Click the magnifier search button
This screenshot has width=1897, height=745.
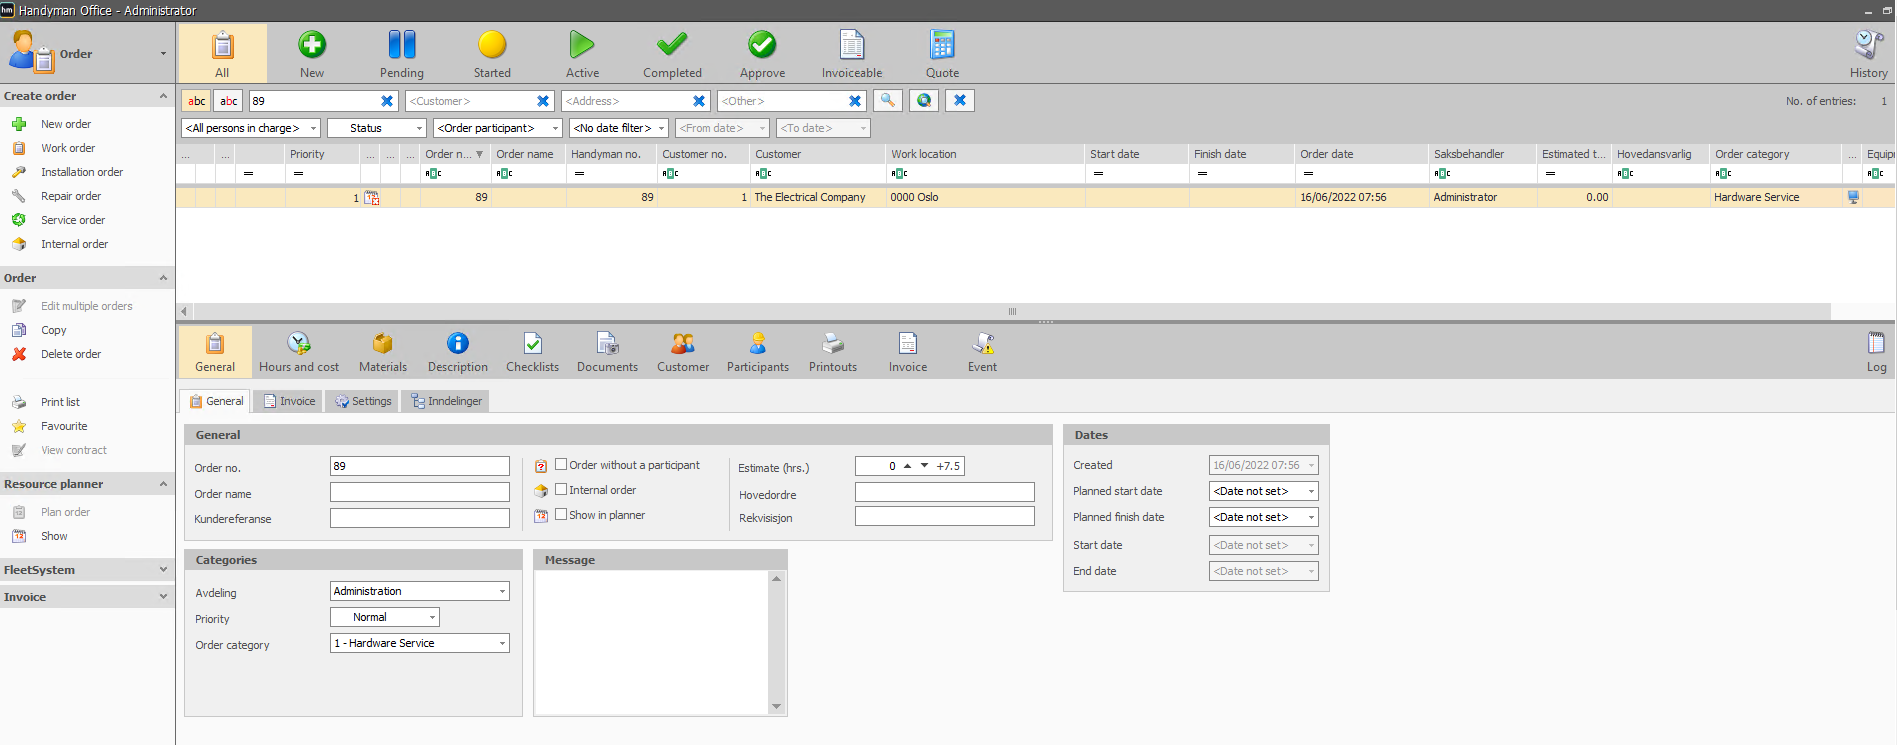coord(888,101)
